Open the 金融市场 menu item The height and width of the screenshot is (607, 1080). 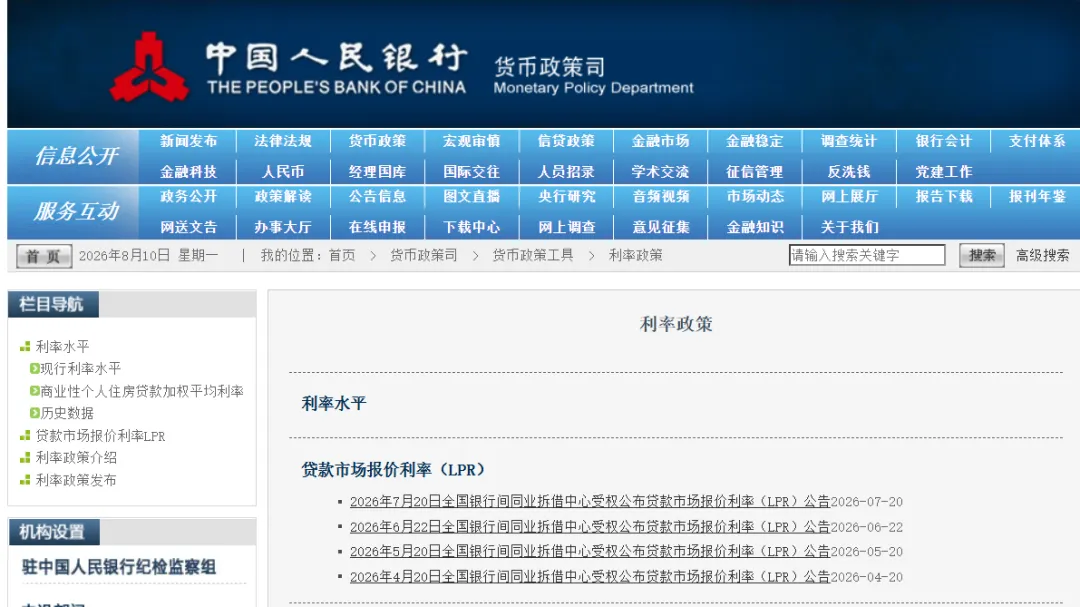pyautogui.click(x=660, y=141)
